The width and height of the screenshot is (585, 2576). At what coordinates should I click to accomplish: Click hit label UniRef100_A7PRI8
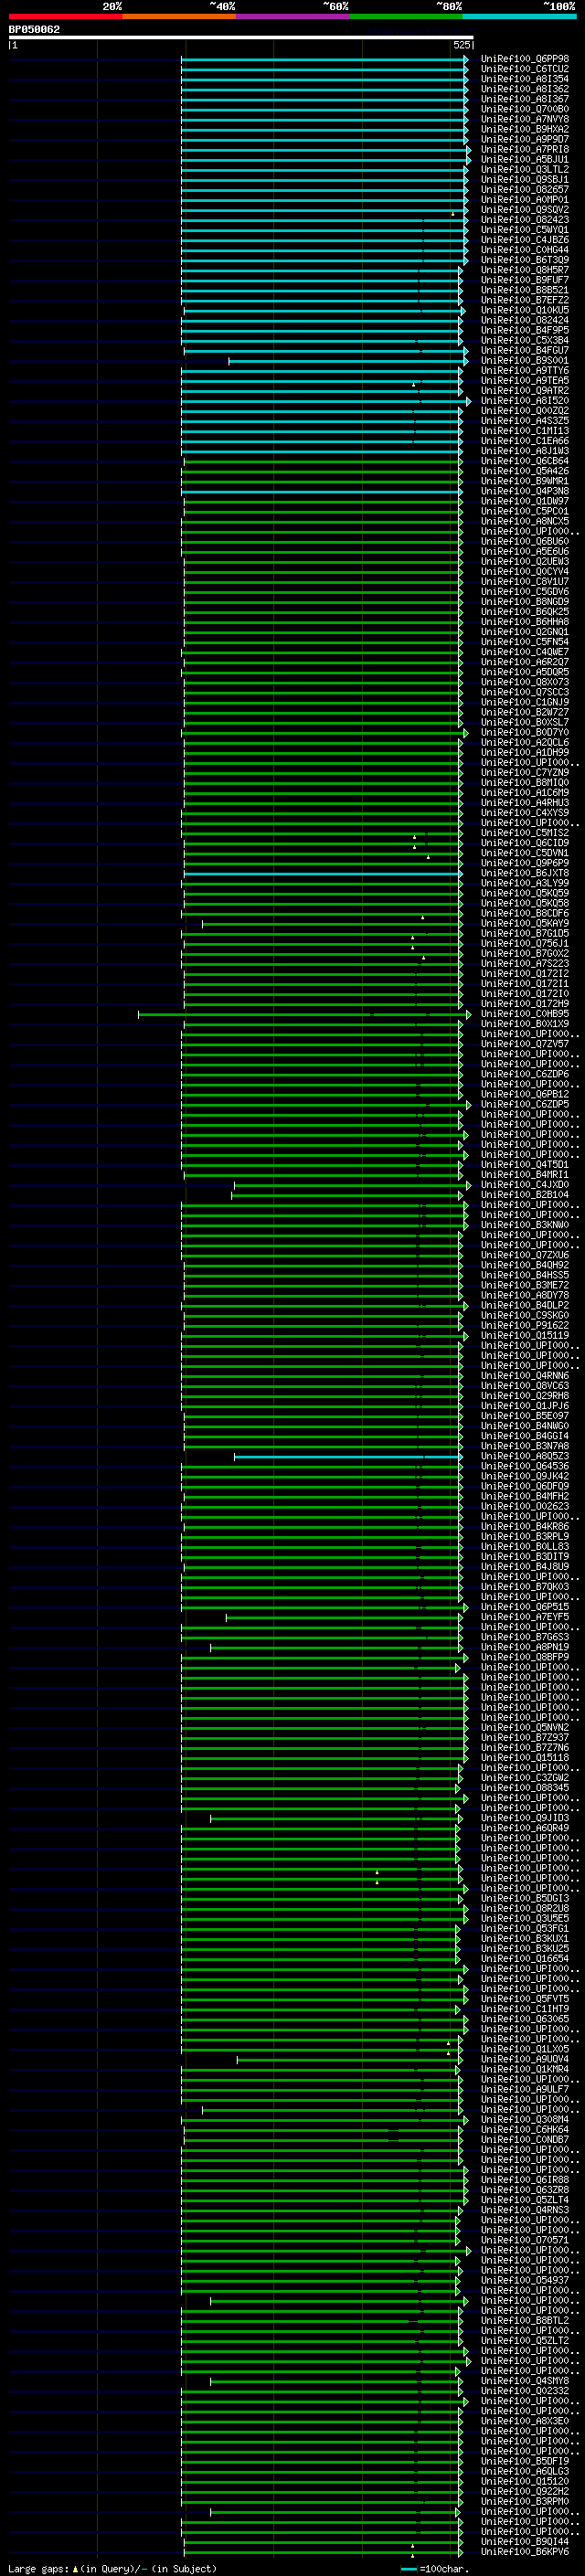524,149
